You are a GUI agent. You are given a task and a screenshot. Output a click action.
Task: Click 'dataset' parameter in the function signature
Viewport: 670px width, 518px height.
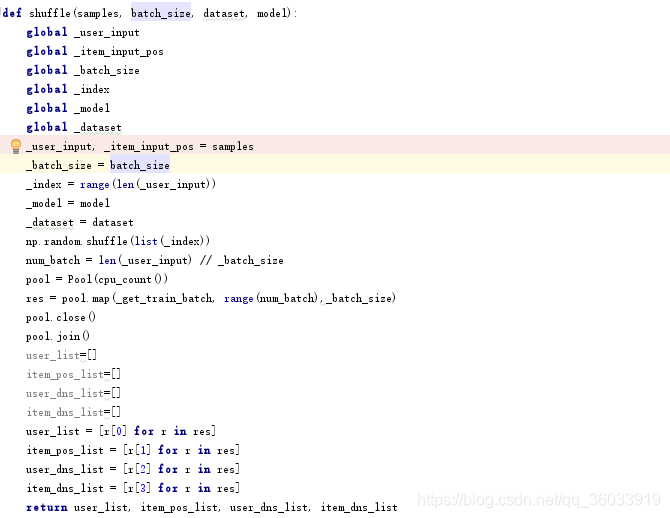(x=225, y=13)
